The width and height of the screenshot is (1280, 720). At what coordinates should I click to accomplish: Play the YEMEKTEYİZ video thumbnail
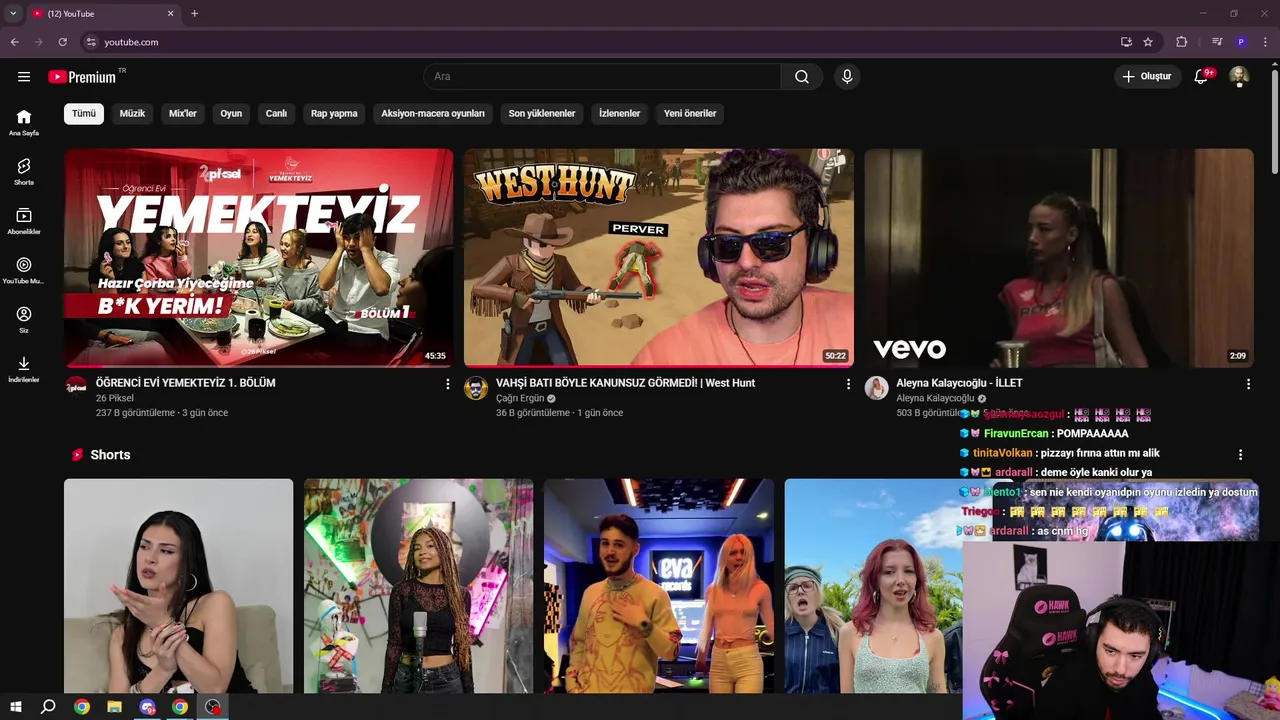point(259,258)
